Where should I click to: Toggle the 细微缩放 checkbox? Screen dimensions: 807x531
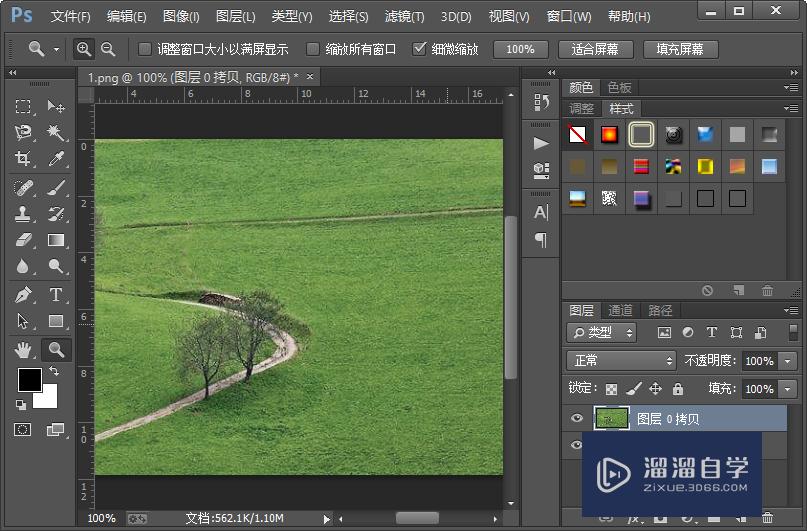[x=419, y=49]
